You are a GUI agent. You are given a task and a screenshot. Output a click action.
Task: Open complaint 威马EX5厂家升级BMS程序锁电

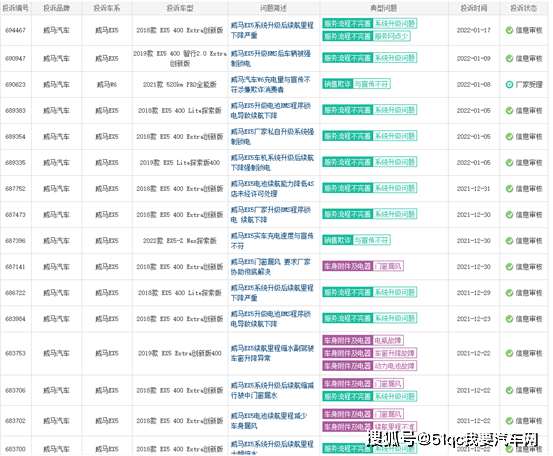point(271,215)
